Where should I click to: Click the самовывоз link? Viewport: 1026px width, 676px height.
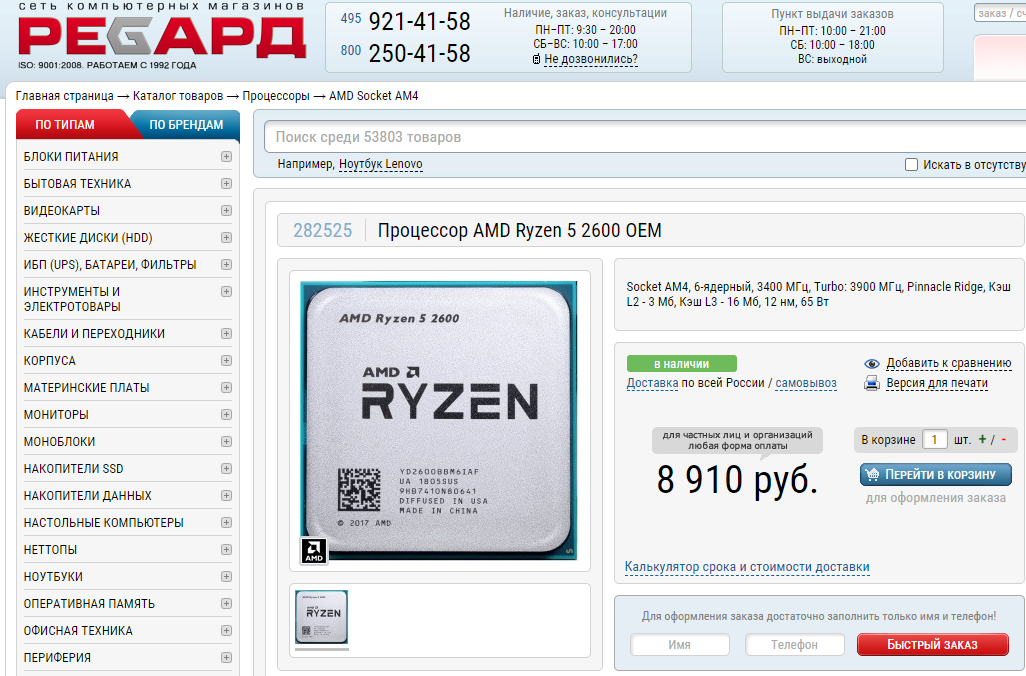click(806, 383)
